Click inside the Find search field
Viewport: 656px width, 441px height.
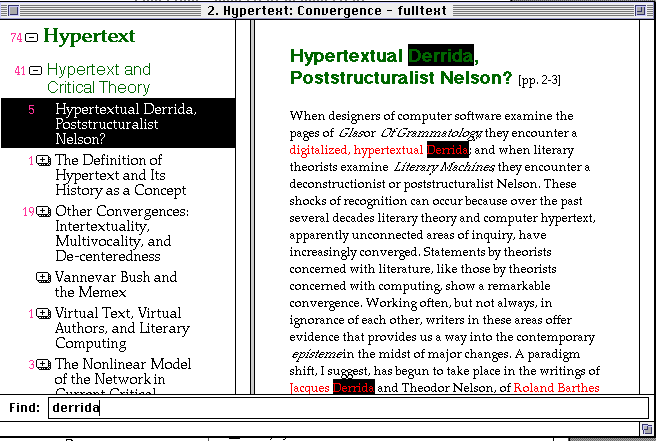tap(348, 408)
